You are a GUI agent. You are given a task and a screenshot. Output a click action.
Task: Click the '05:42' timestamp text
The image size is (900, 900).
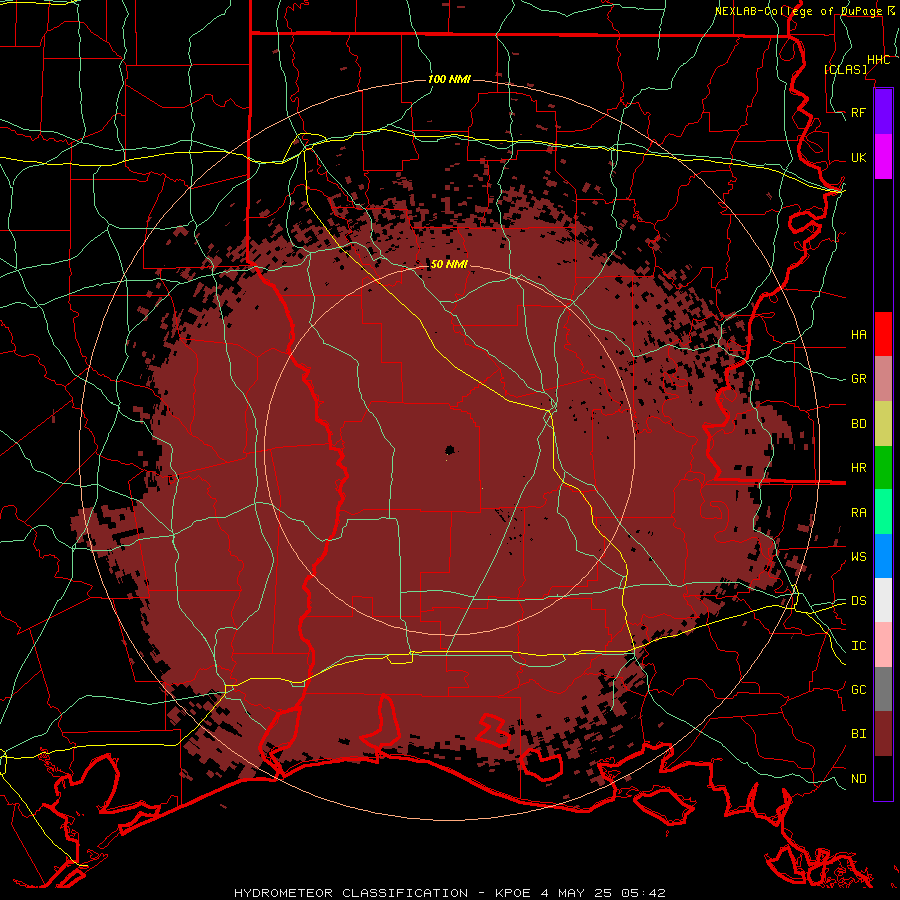643,893
